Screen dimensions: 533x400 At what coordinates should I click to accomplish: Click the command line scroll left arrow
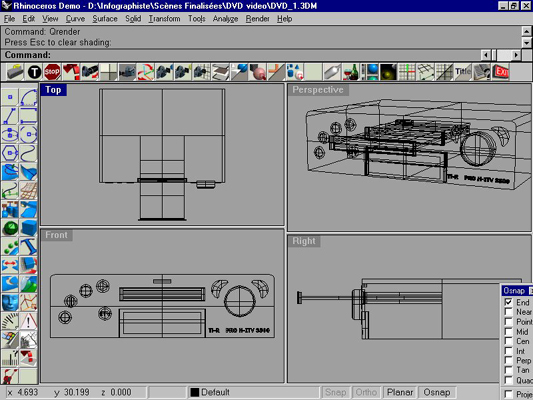(486, 55)
